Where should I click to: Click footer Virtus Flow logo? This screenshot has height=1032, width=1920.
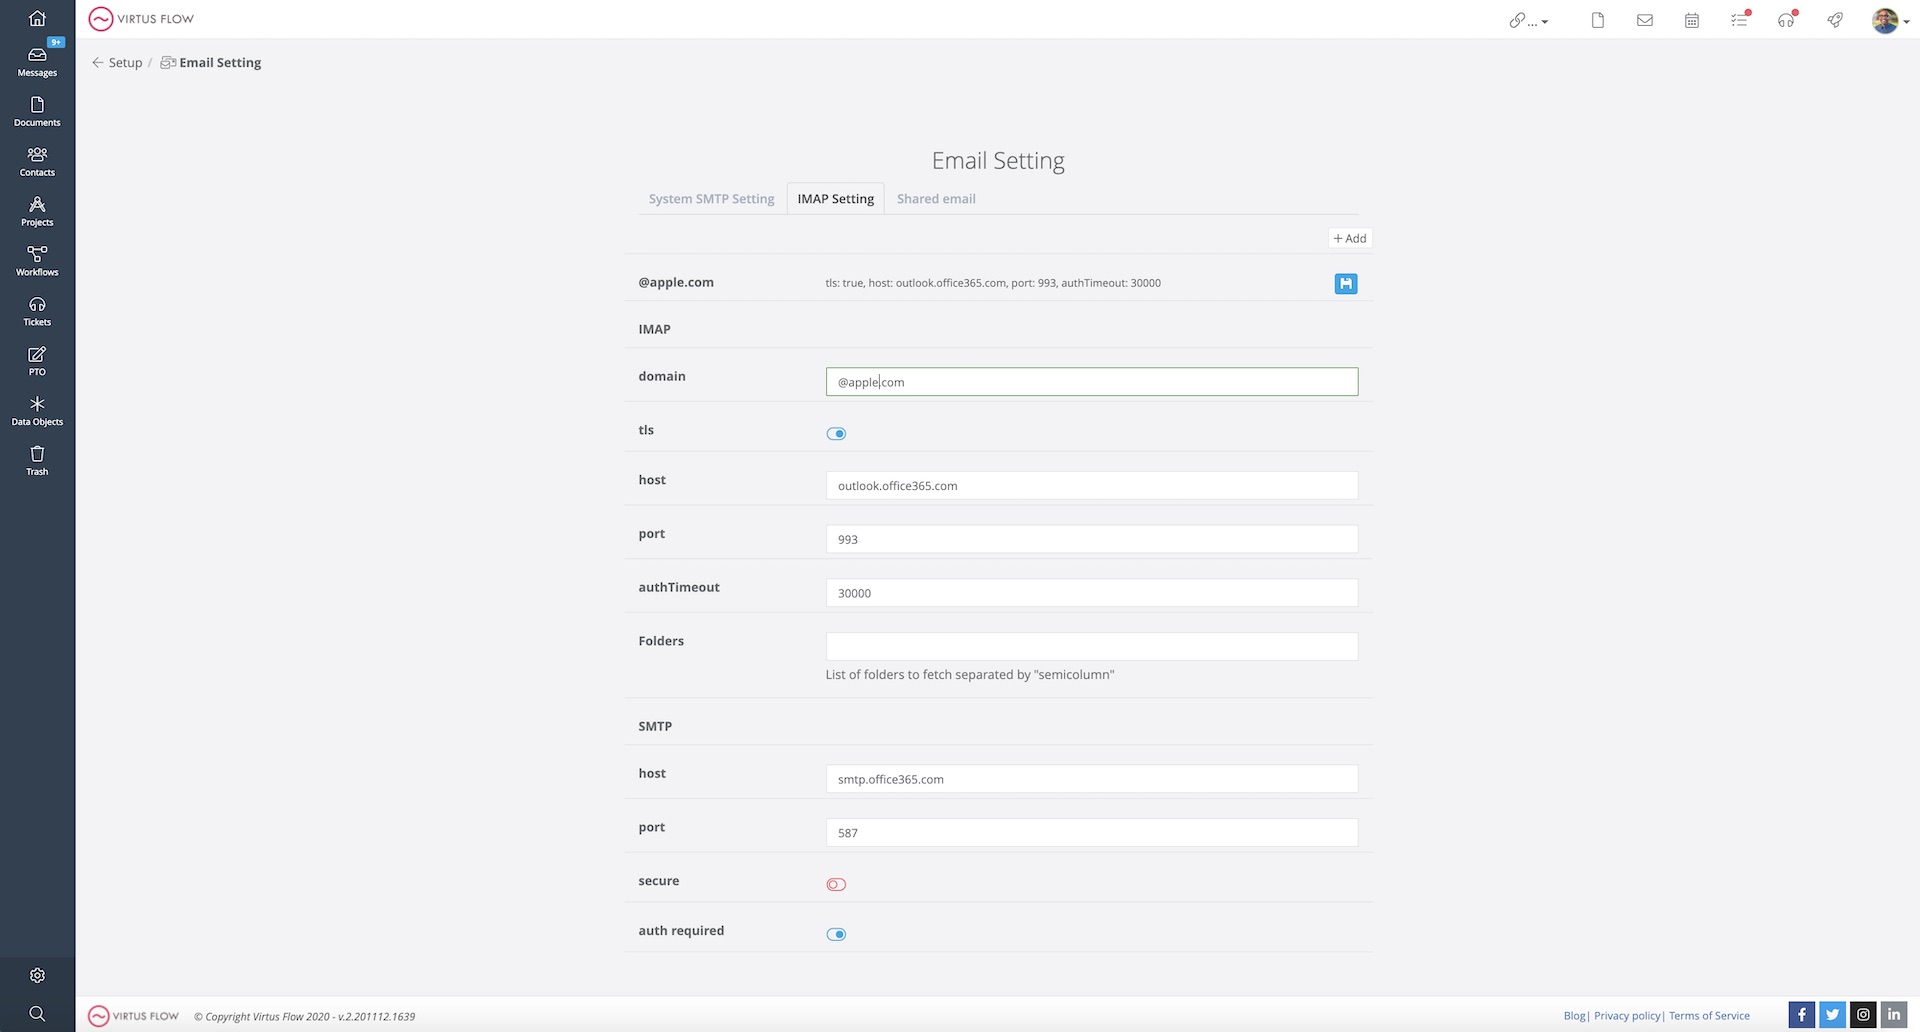point(134,1016)
